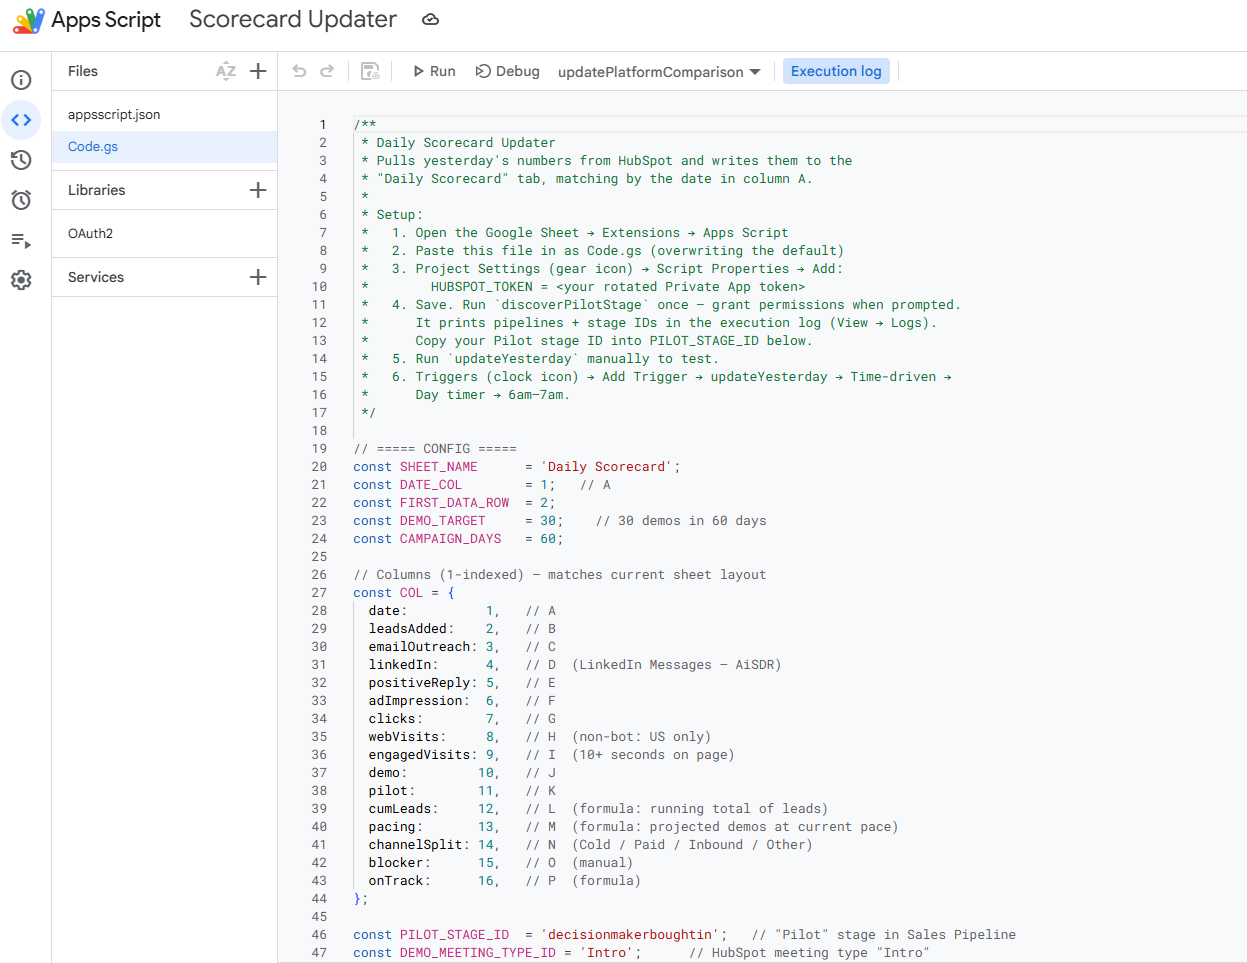Image resolution: width=1247 pixels, height=963 pixels.
Task: Click the positiveReply property
Action: [419, 683]
